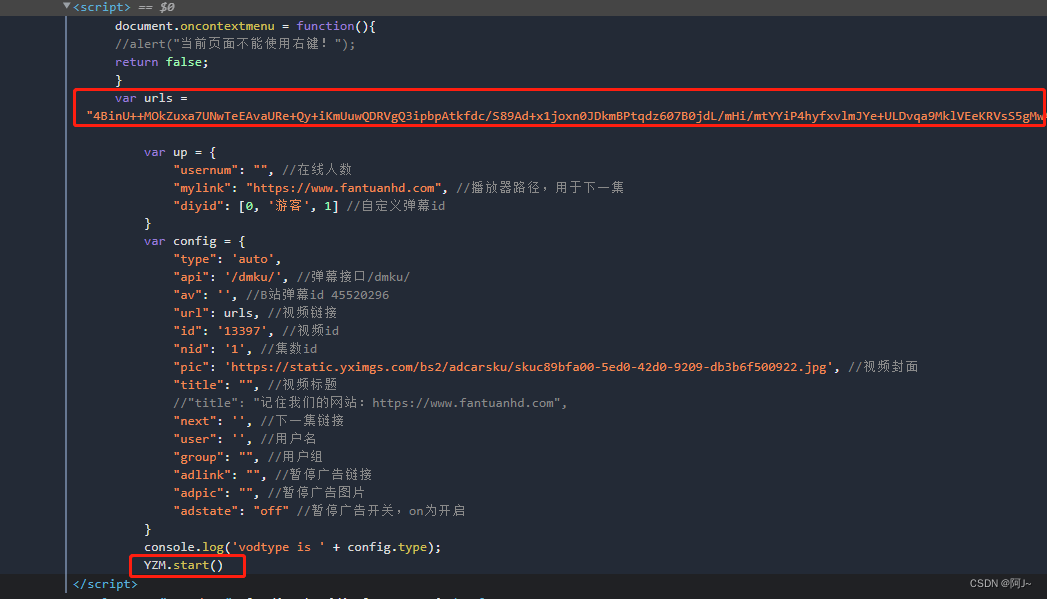Click the pic URL on static.yximgs.com
The height and width of the screenshot is (599, 1047).
pyautogui.click(x=529, y=367)
